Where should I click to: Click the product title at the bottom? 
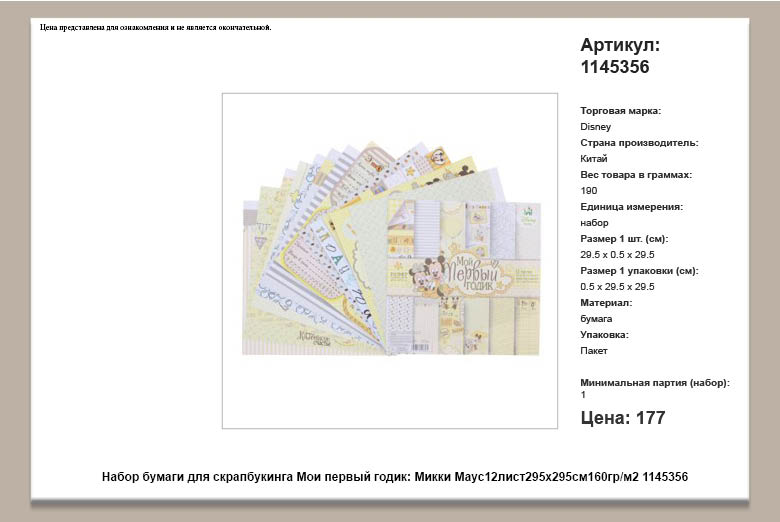(395, 477)
